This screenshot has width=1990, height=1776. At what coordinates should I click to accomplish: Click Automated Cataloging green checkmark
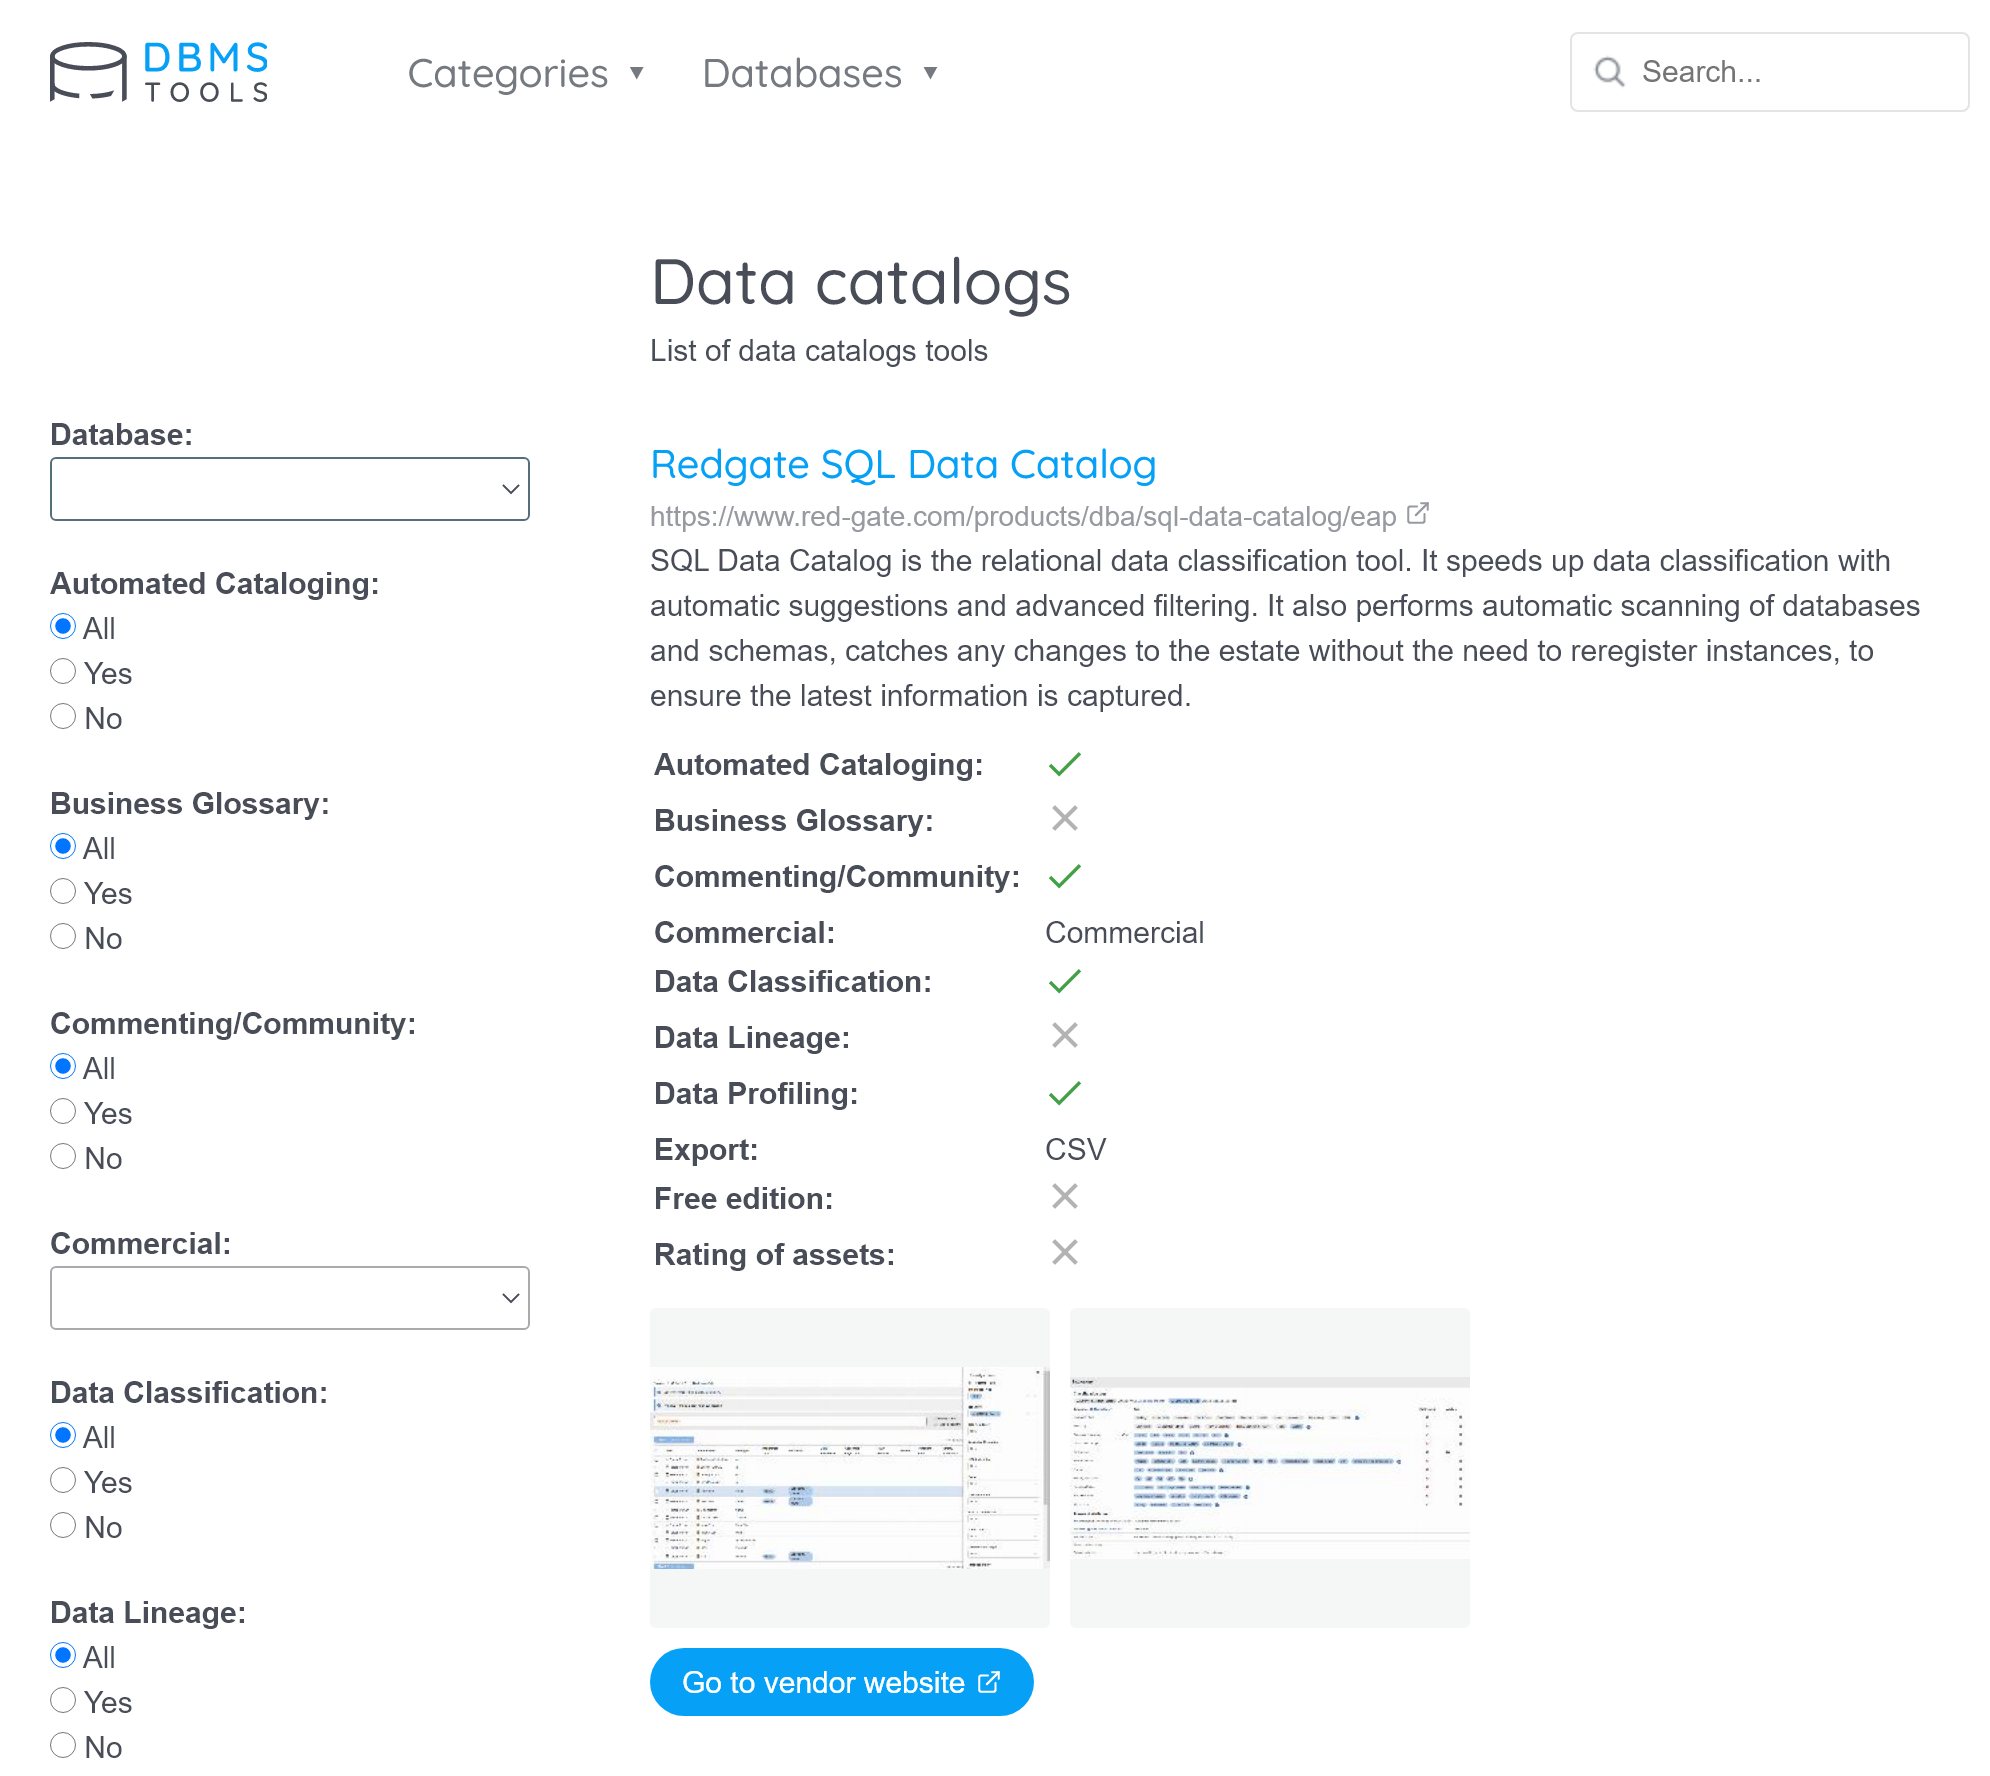pyautogui.click(x=1064, y=765)
